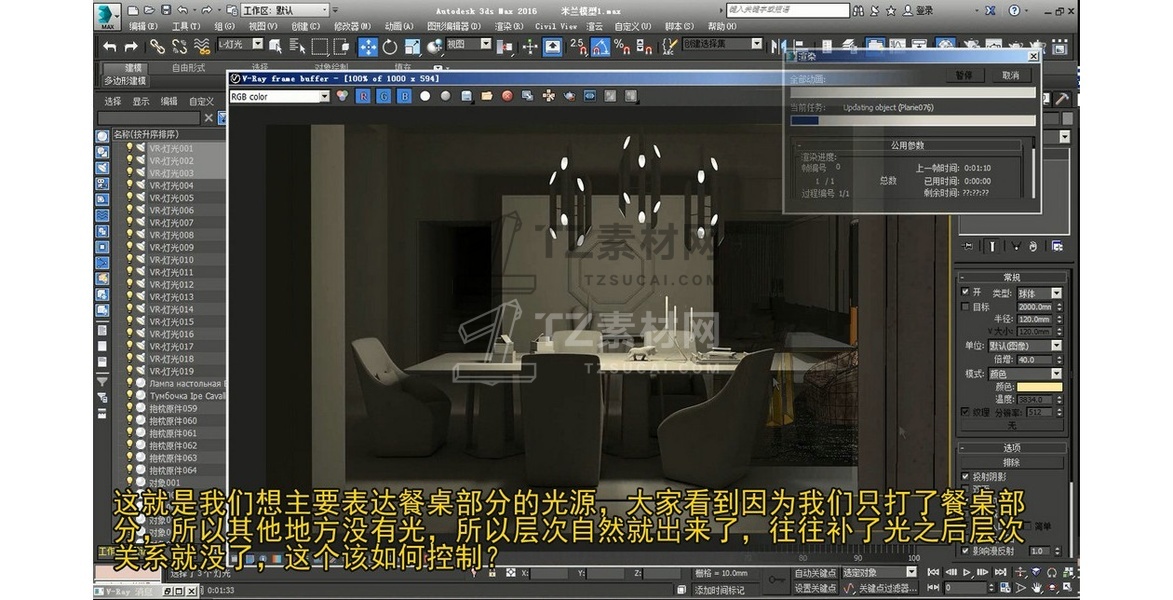The width and height of the screenshot is (1173, 600).
Task: Open the 类型 球体 light type dropdown
Action: pyautogui.click(x=1039, y=293)
